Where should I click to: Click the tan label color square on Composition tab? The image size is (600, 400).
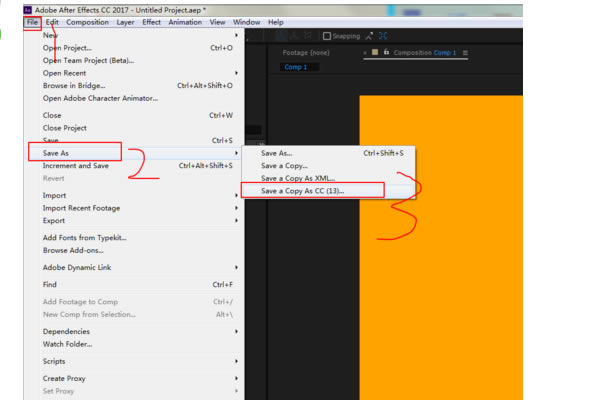point(375,52)
